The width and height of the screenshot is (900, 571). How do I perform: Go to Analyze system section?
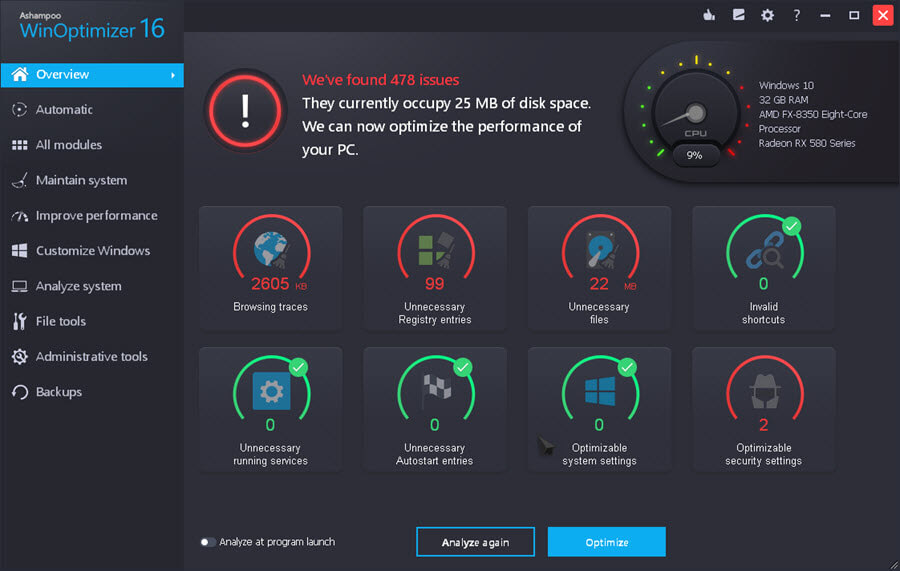79,286
